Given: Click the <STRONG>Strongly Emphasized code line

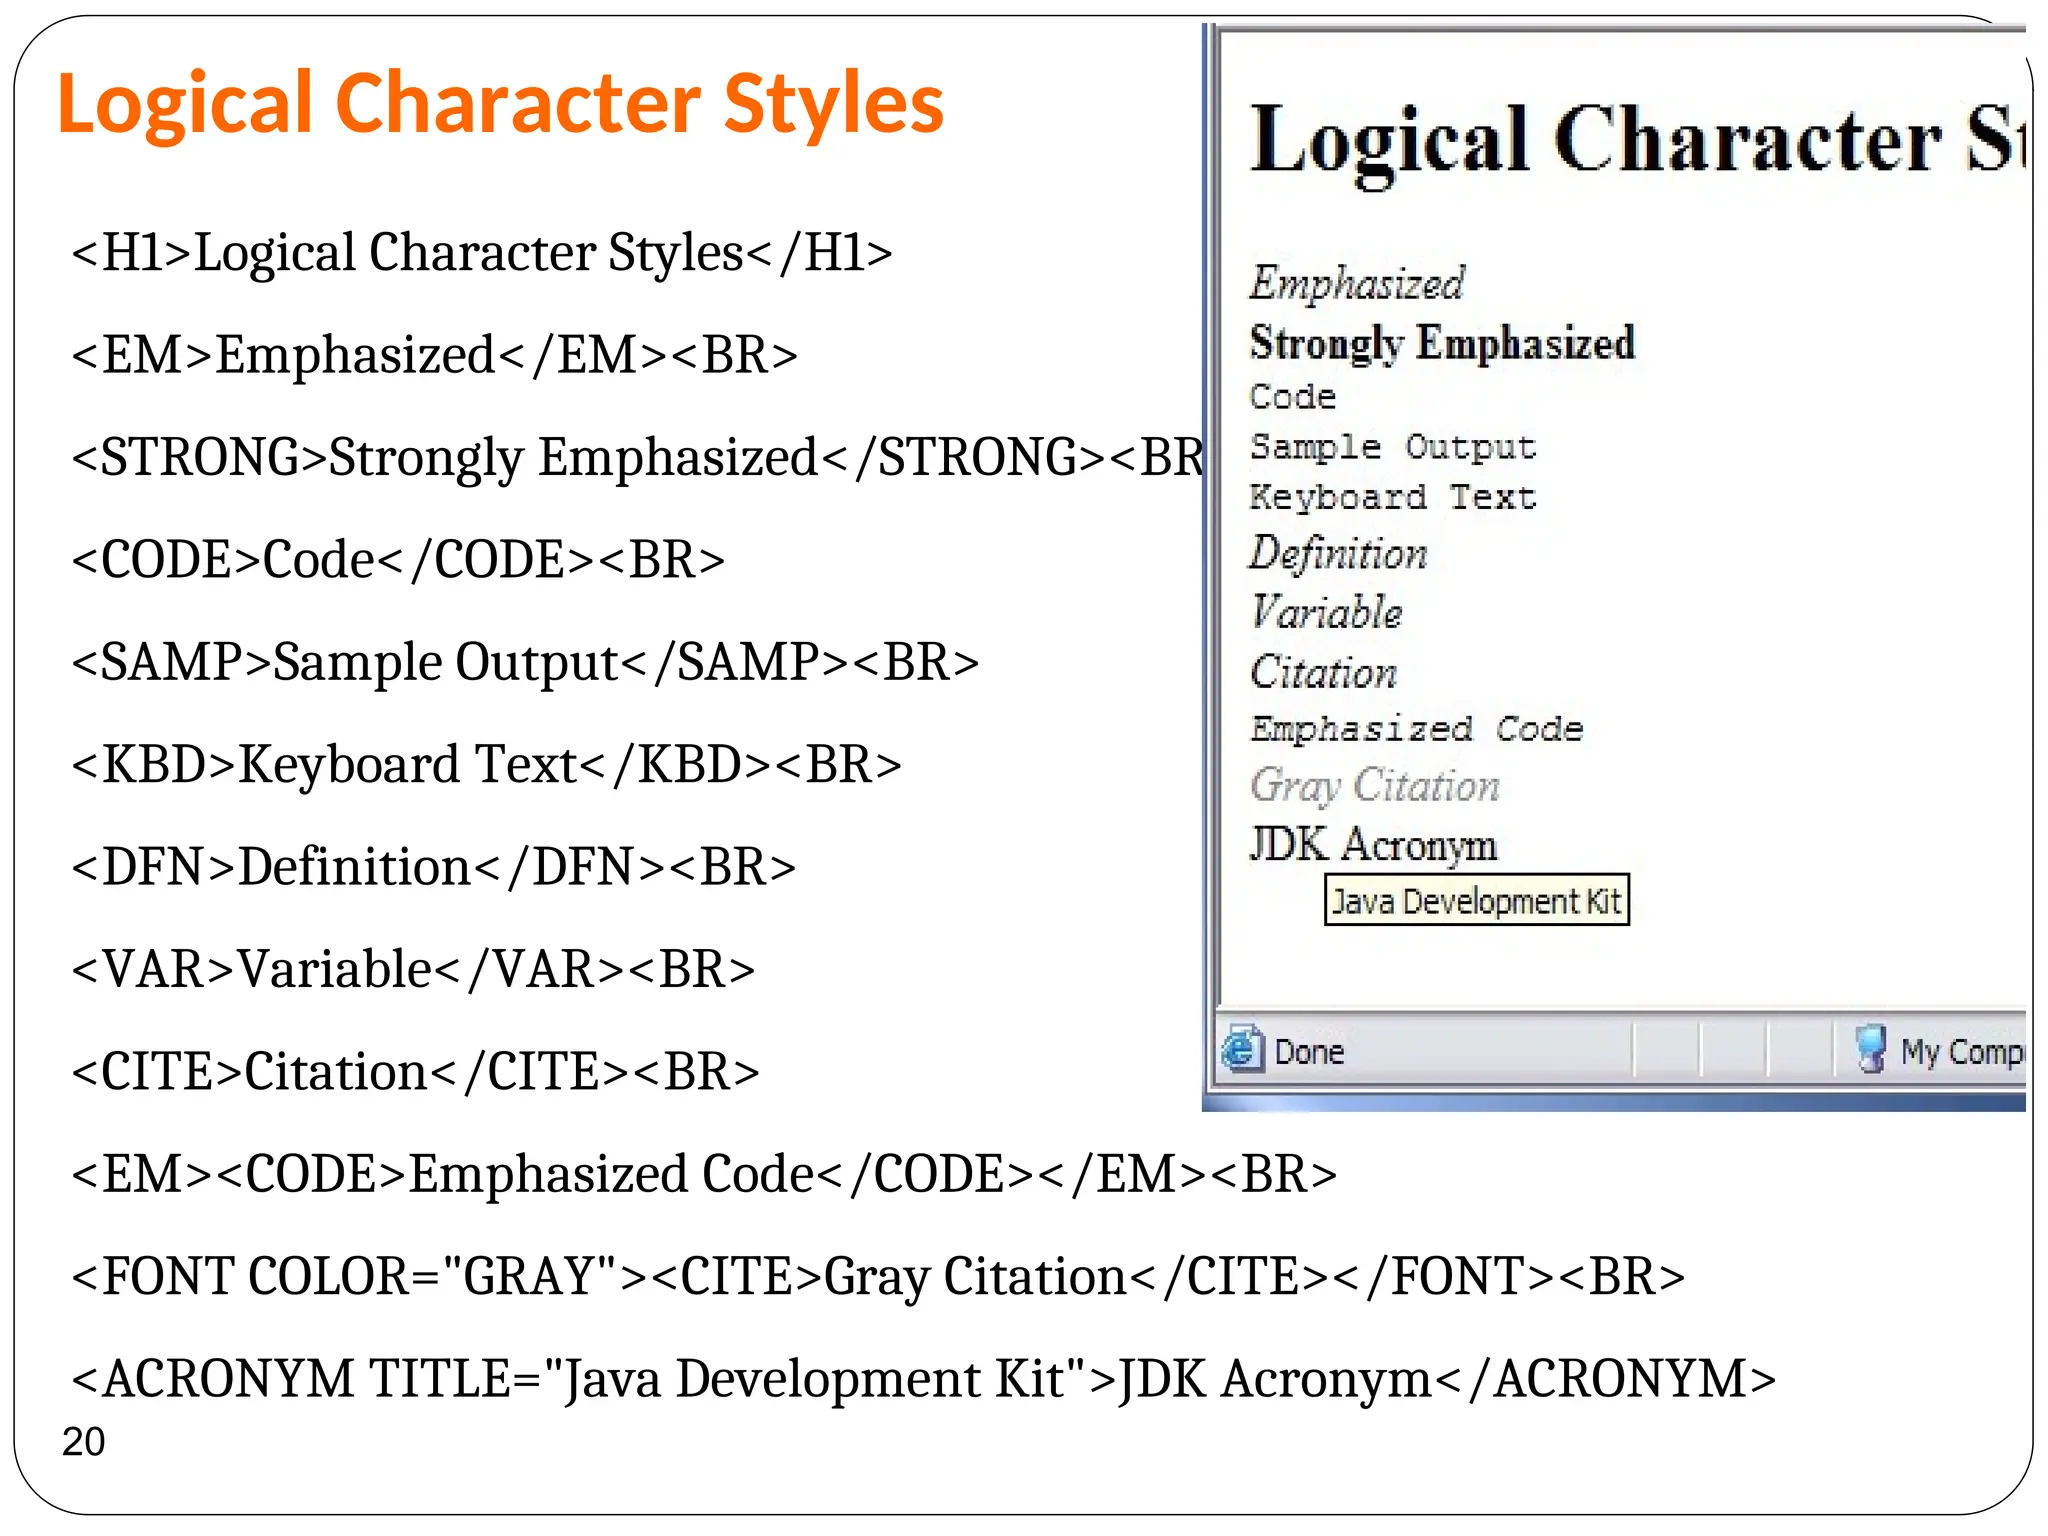Looking at the screenshot, I should coord(637,458).
